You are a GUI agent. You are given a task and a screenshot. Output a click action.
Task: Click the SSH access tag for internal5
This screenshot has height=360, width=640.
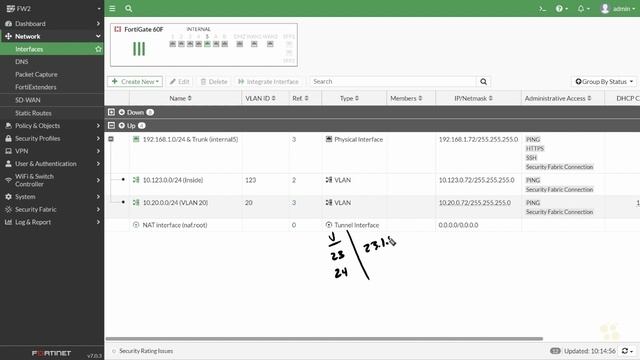[531, 158]
